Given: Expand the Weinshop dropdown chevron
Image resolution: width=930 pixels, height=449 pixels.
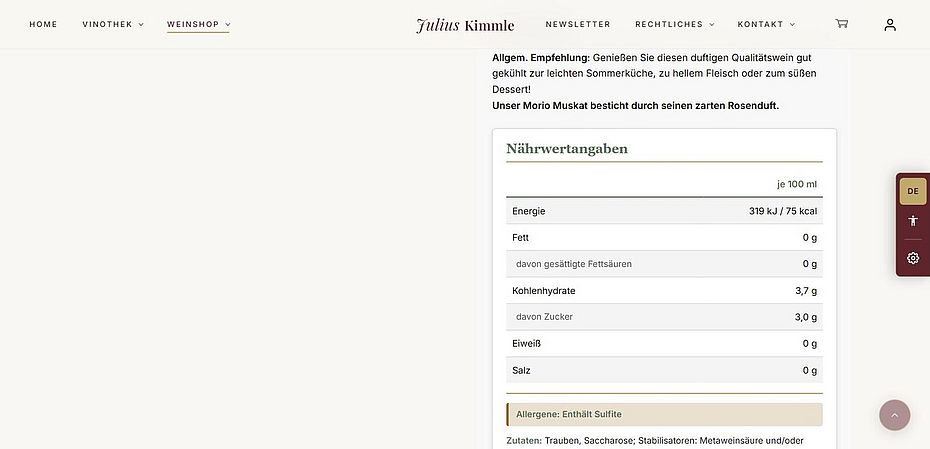Looking at the screenshot, I should pyautogui.click(x=228, y=25).
